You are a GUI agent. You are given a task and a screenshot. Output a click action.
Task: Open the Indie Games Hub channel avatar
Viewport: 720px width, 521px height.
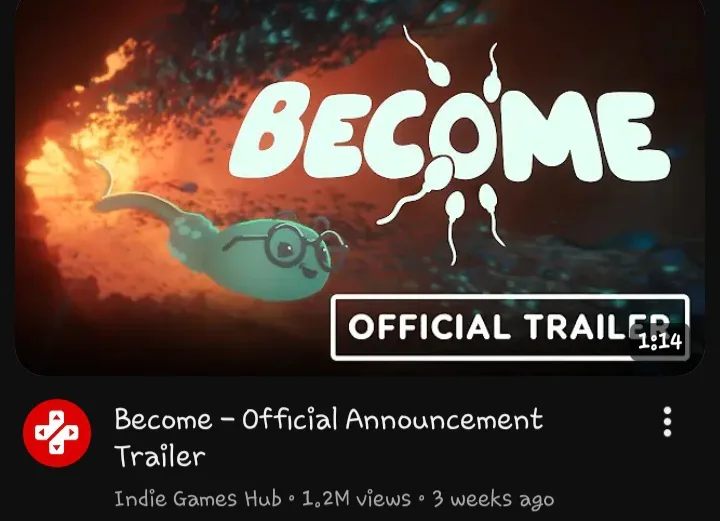coord(57,433)
